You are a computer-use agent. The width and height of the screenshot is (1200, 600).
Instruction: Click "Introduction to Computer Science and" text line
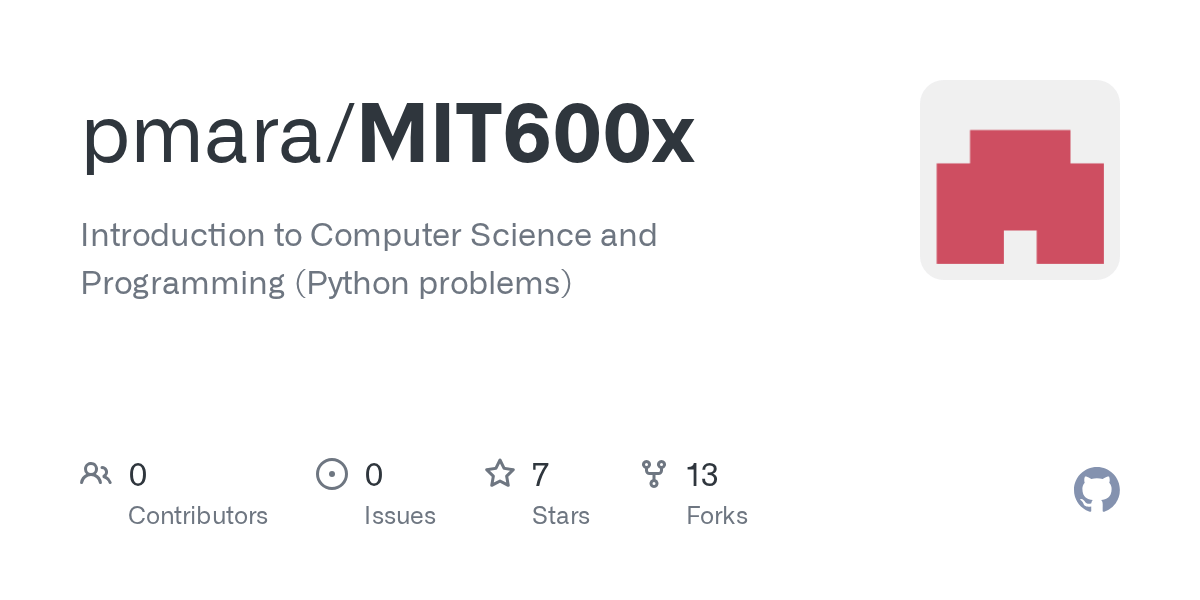(x=368, y=235)
